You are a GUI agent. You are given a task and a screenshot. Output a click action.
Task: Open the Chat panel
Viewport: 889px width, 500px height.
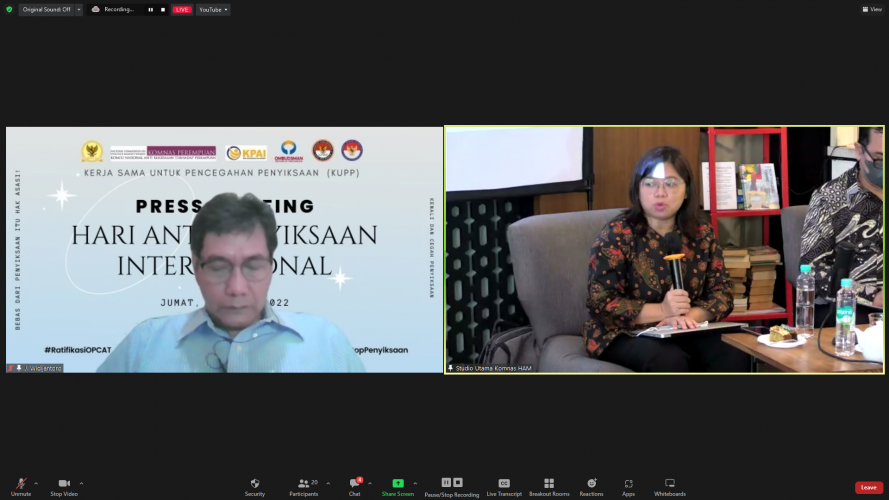pyautogui.click(x=354, y=484)
